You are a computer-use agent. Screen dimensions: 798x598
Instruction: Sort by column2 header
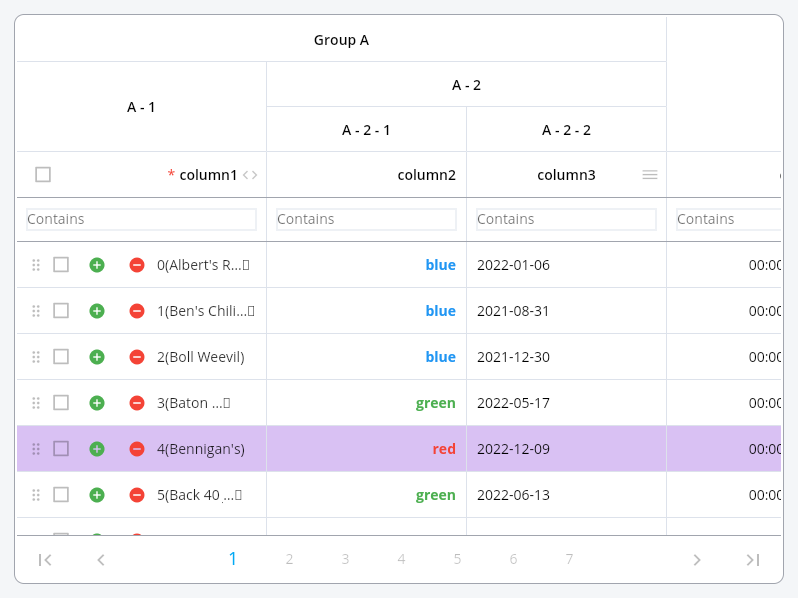[426, 175]
